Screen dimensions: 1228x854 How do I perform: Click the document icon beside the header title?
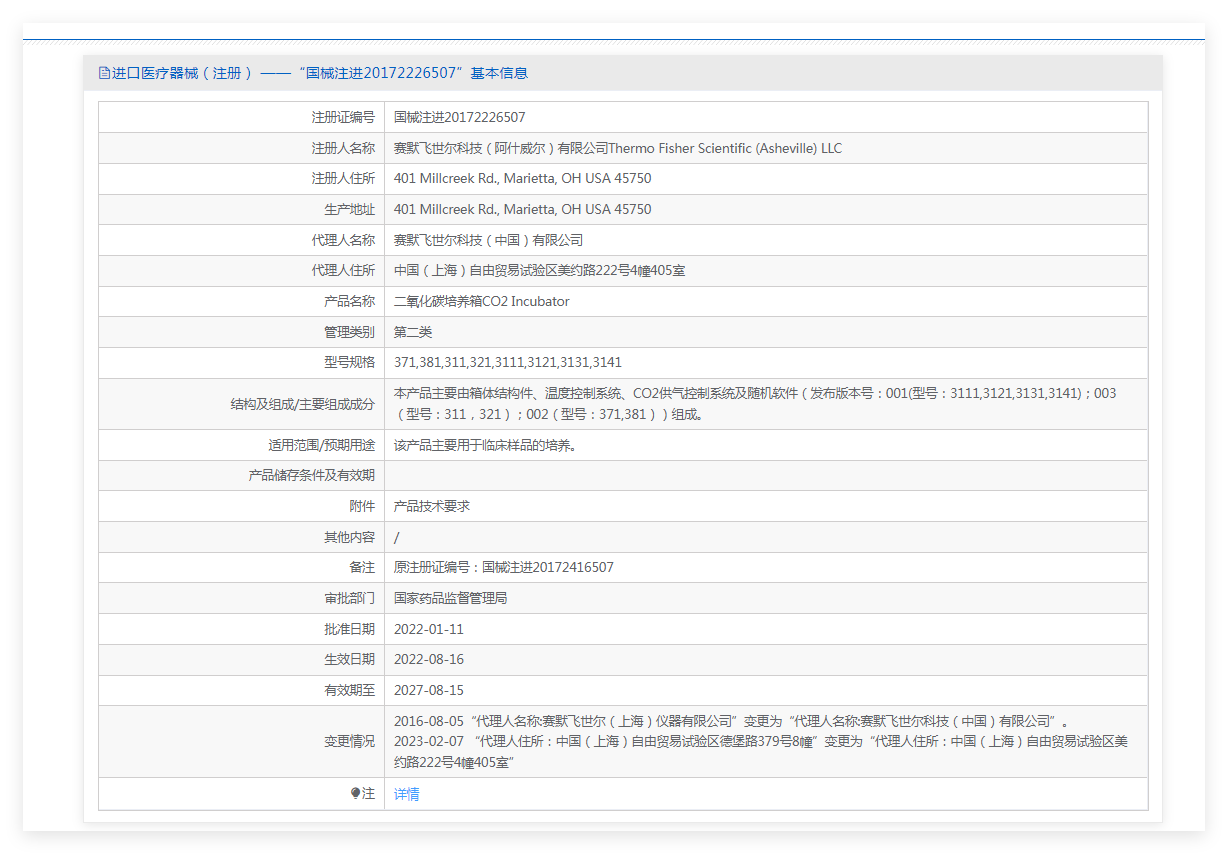point(104,73)
